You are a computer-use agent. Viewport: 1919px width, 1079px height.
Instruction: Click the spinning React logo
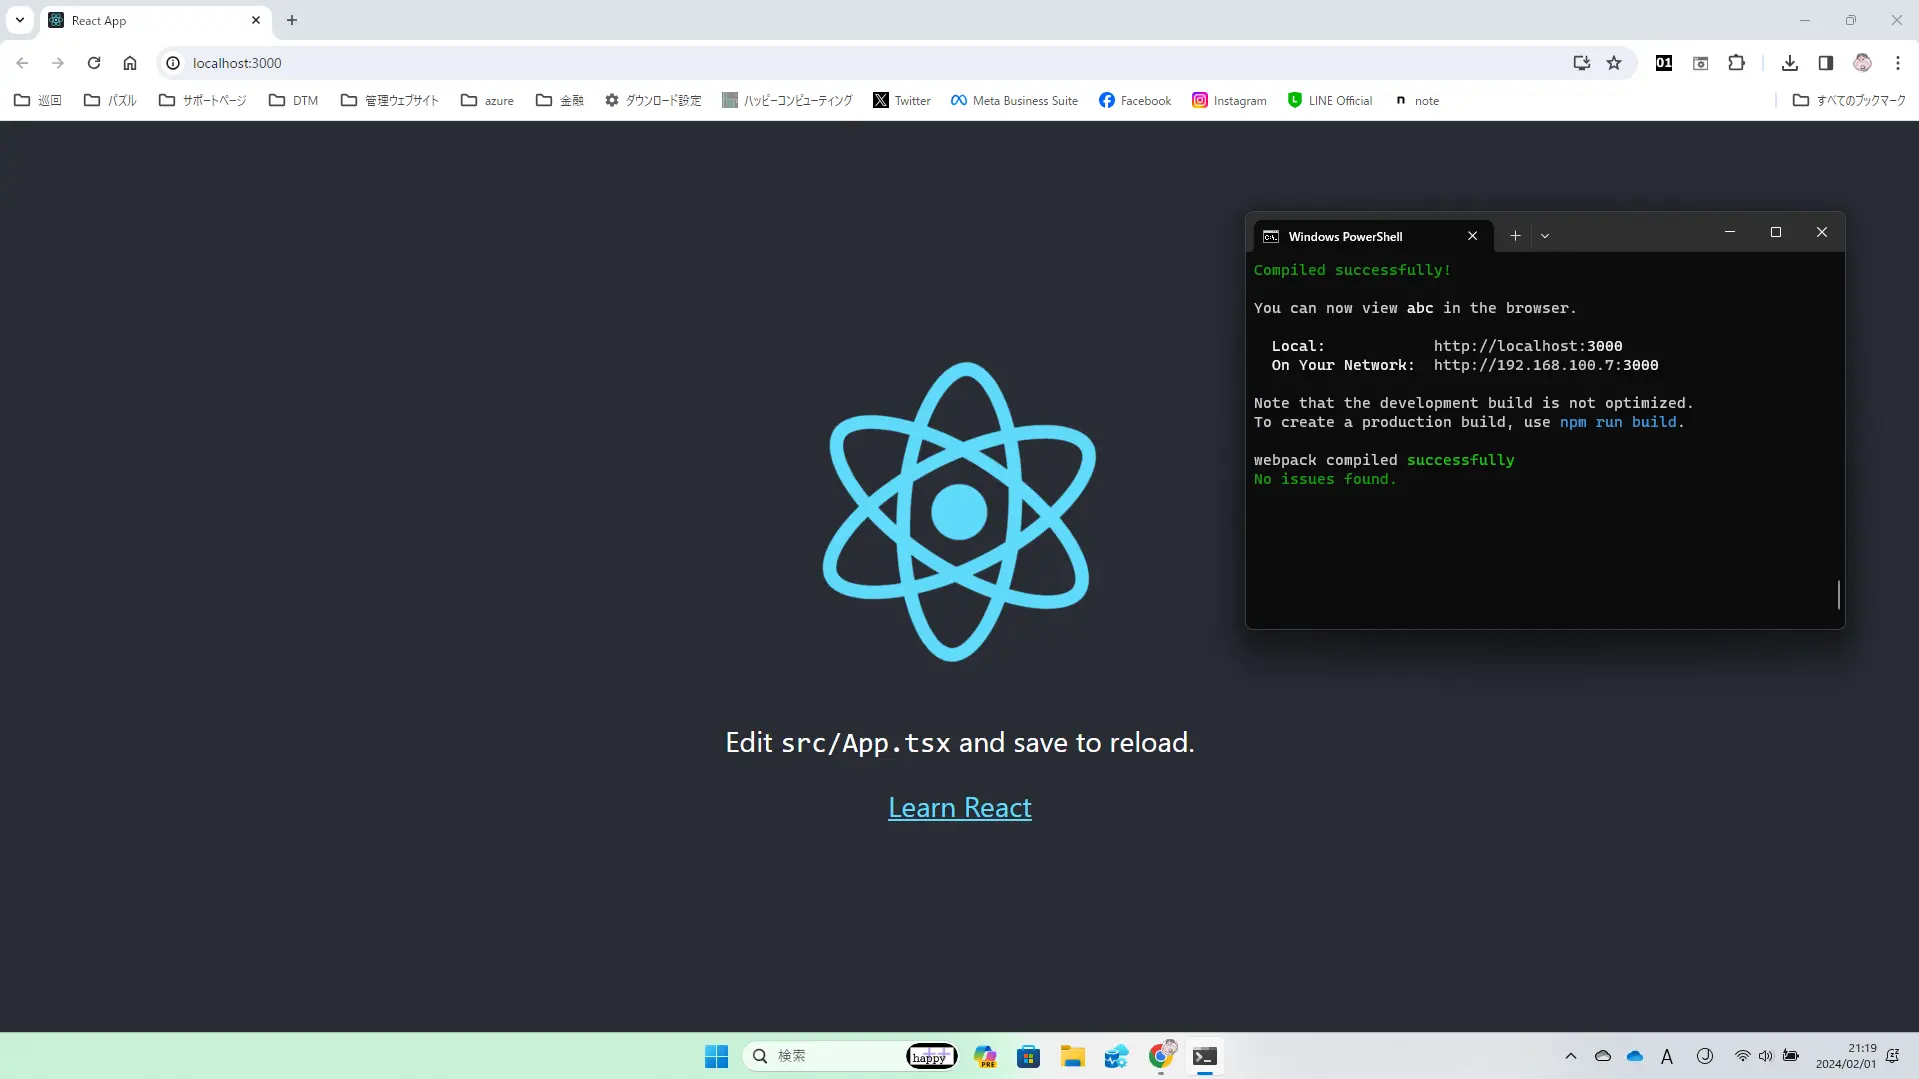959,512
